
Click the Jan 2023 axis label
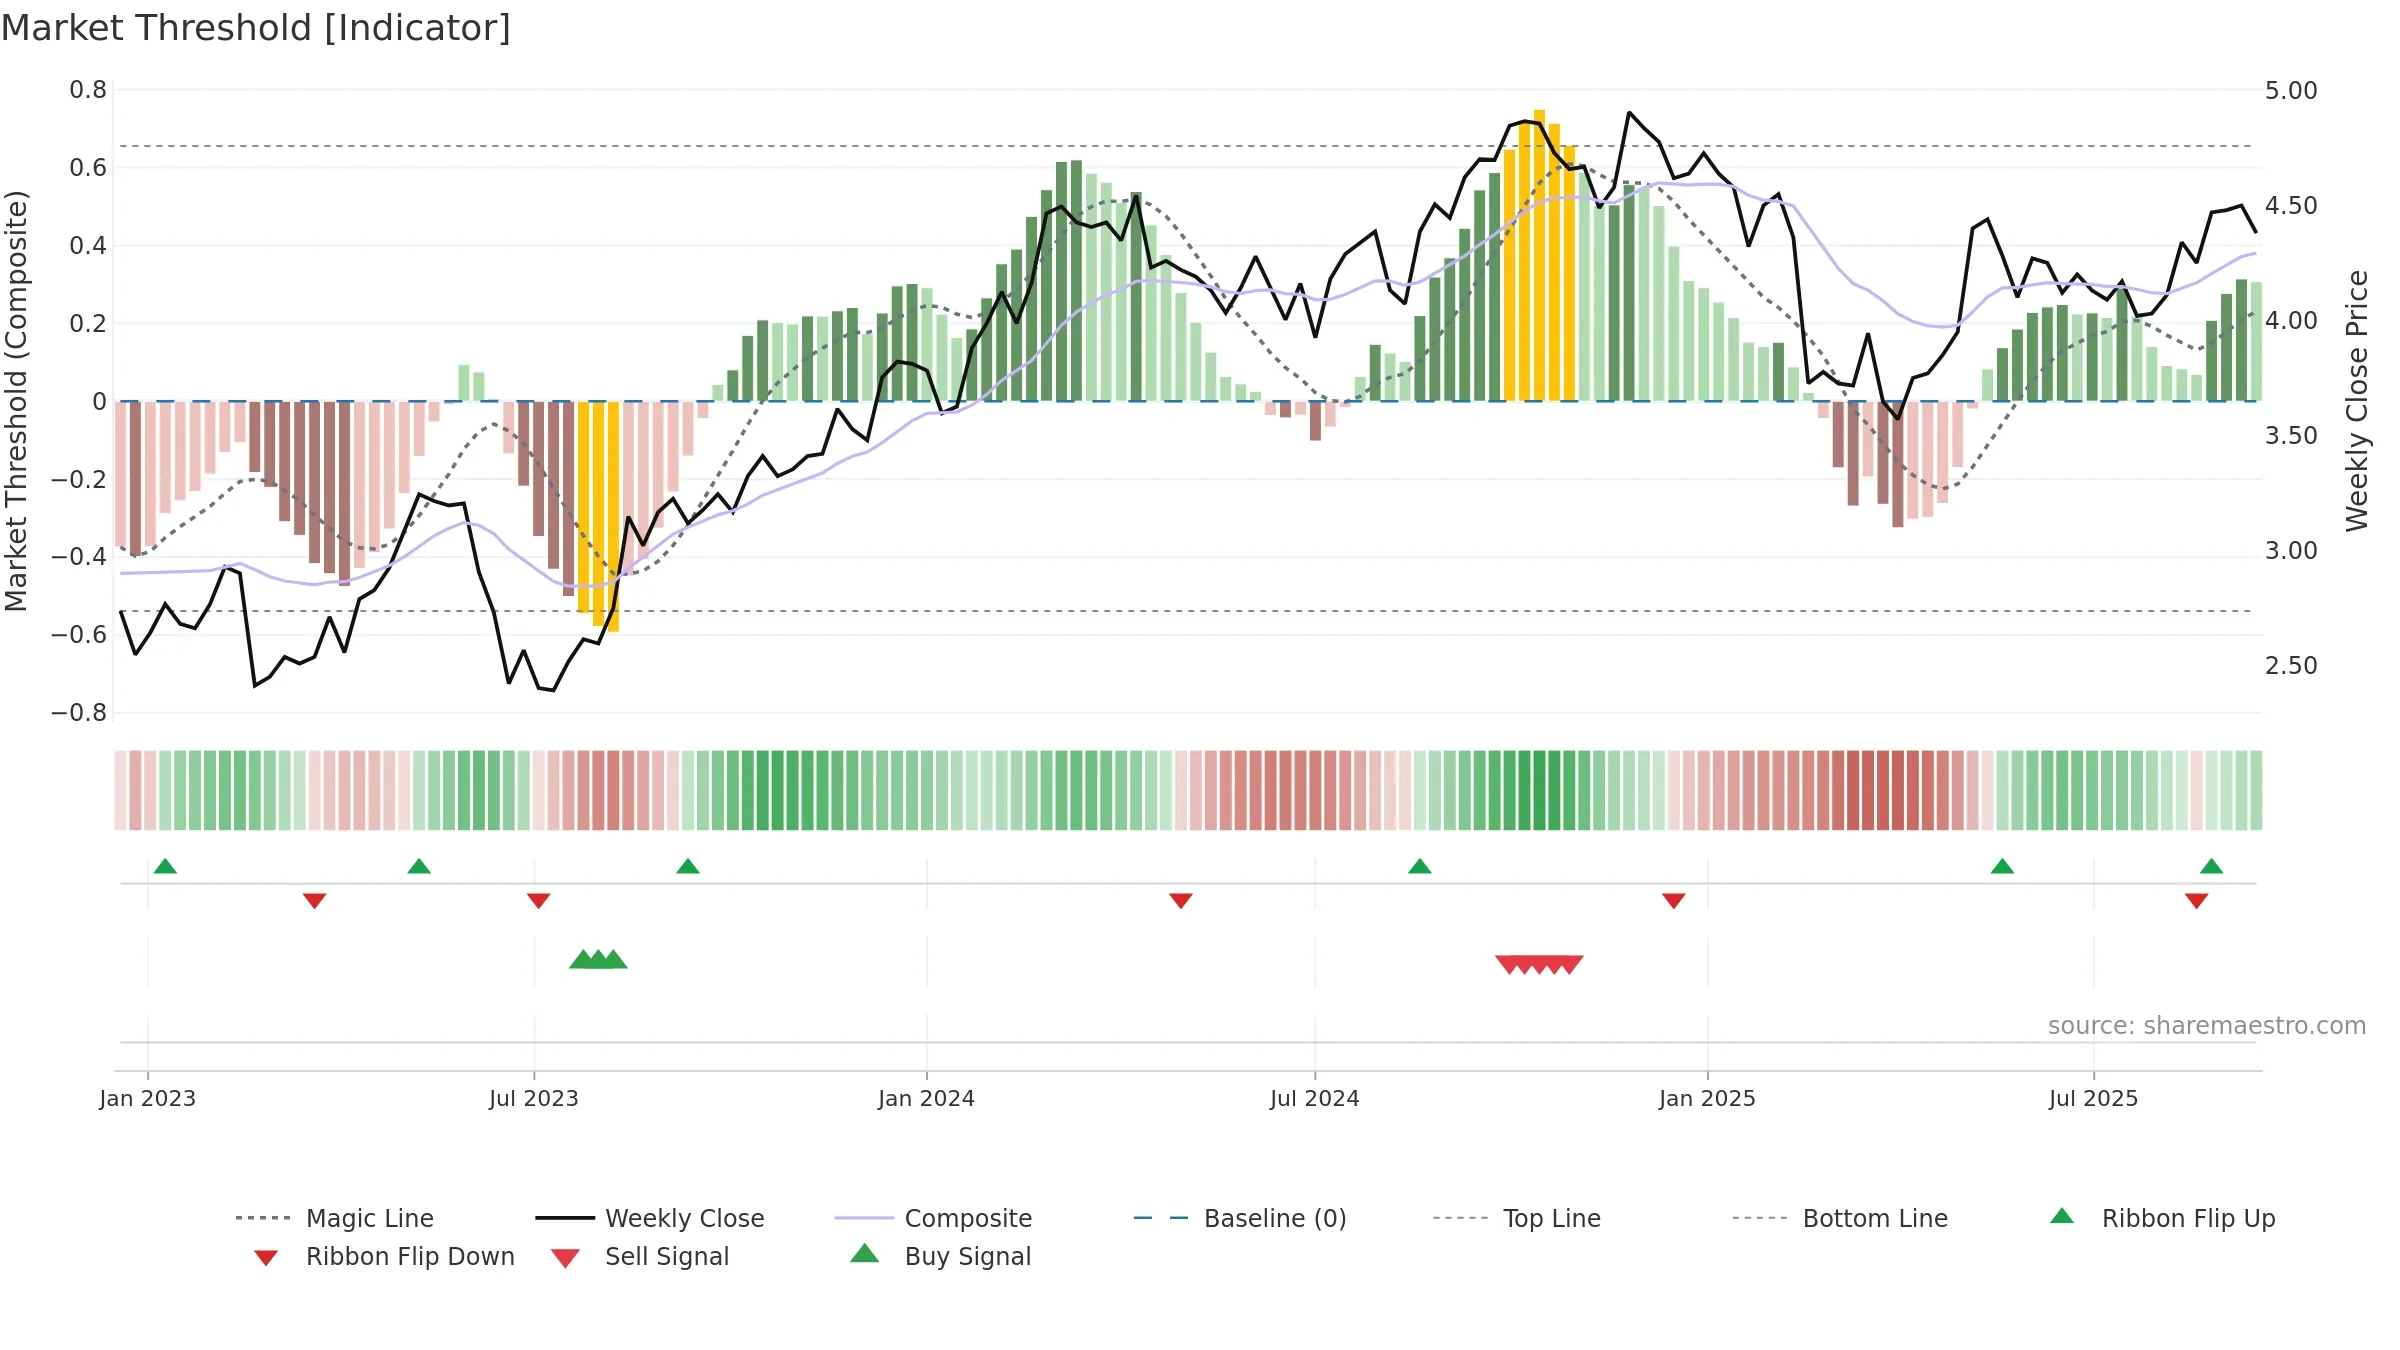(148, 1098)
